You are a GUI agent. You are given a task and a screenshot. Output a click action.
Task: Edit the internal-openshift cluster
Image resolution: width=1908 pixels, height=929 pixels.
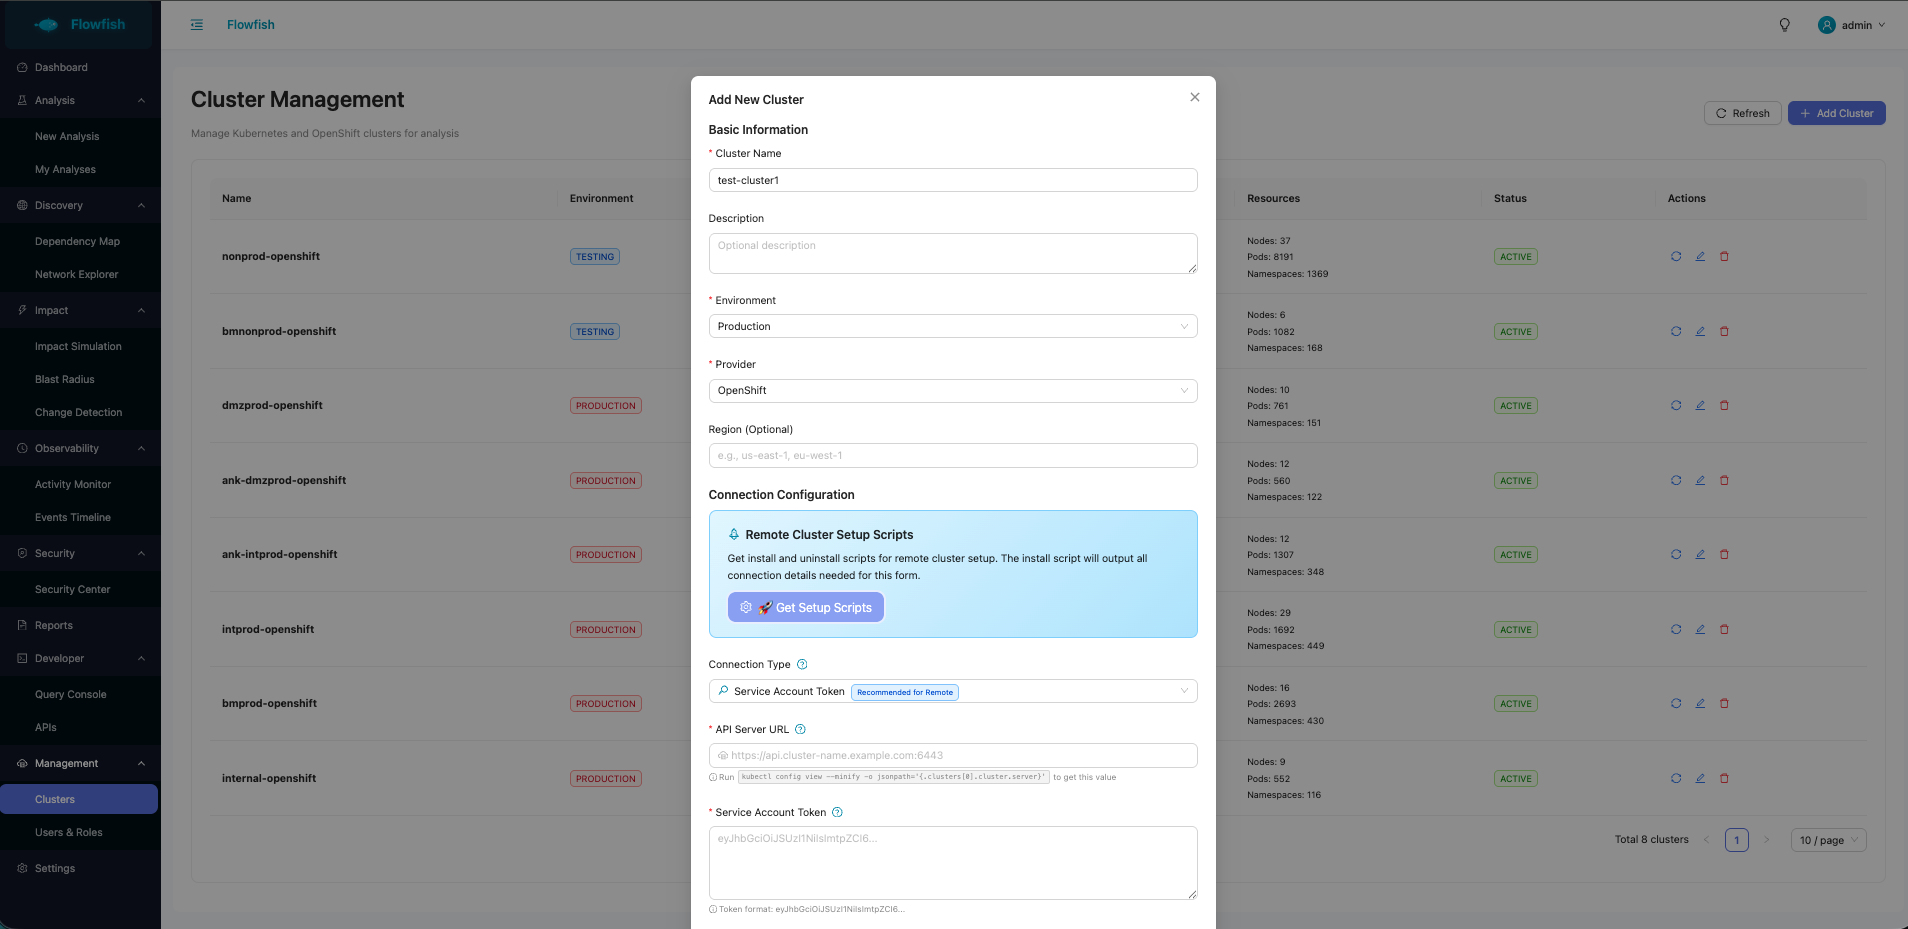[x=1700, y=778]
